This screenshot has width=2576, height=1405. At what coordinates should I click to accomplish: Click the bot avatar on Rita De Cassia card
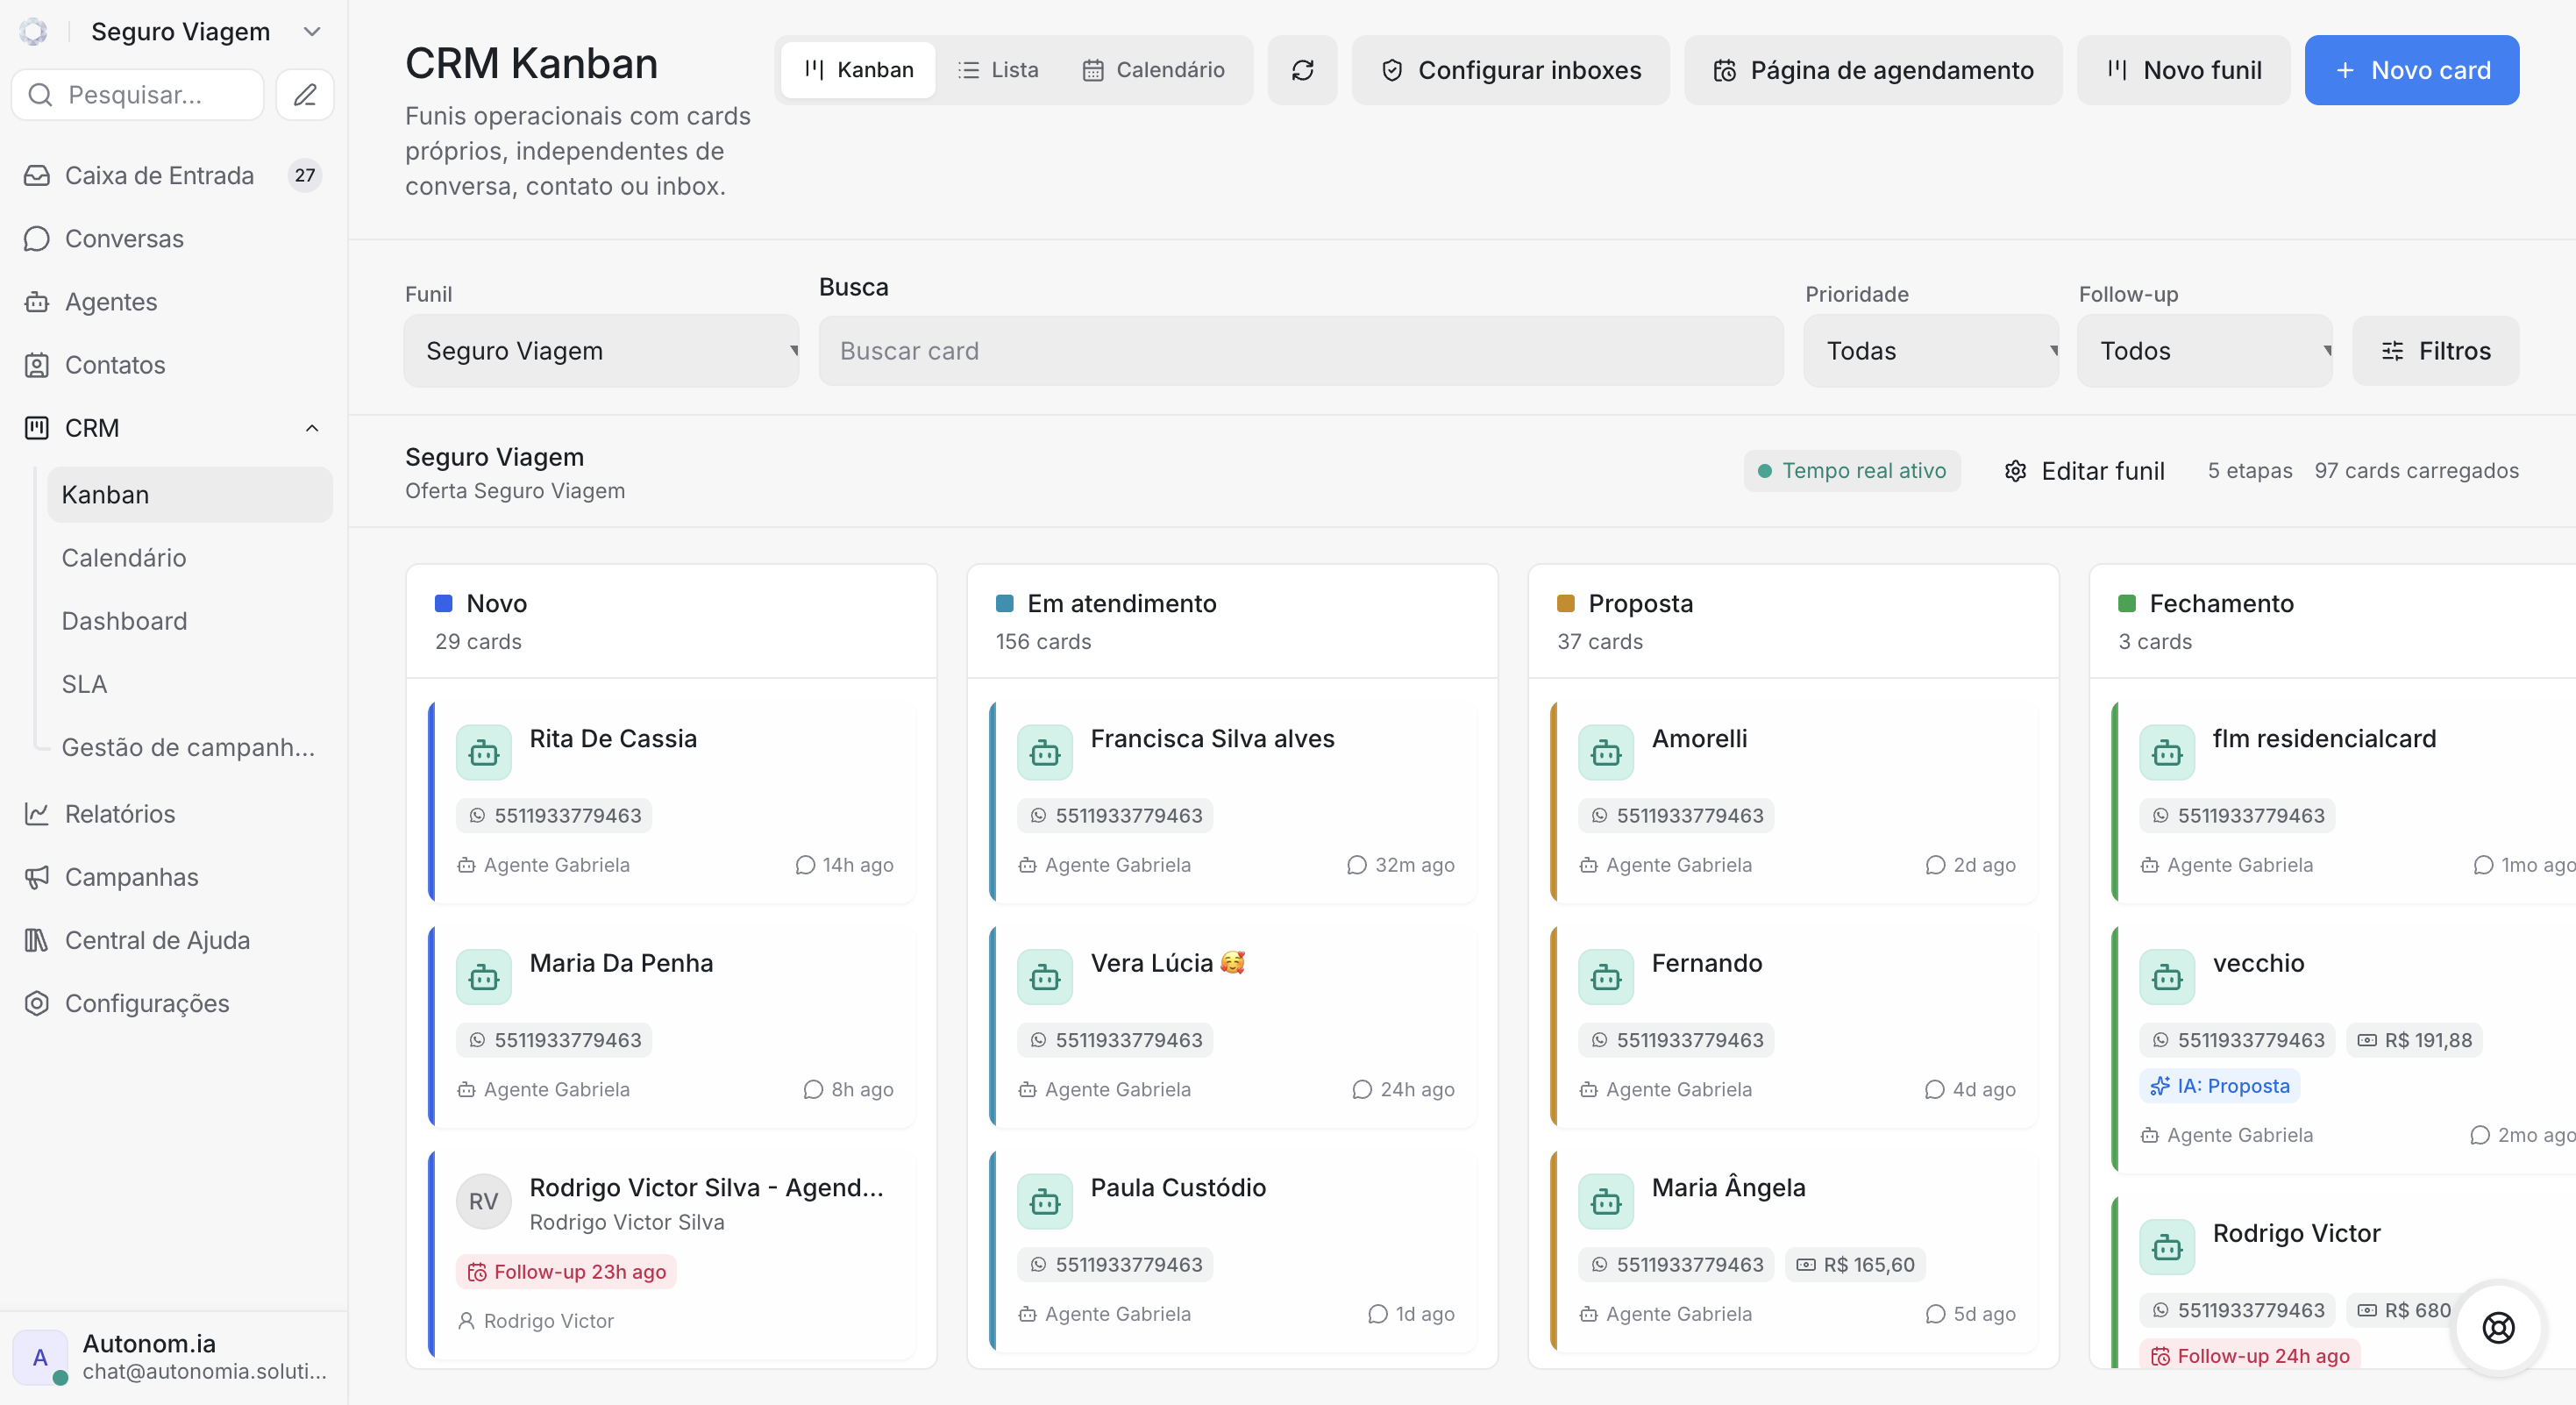(483, 752)
